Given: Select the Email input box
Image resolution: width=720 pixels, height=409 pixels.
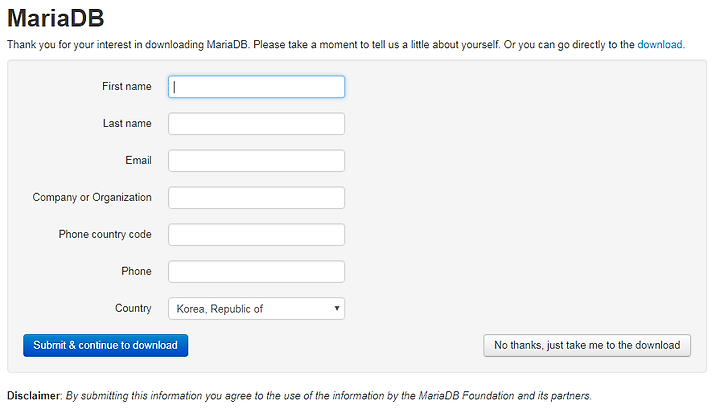Looking at the screenshot, I should pyautogui.click(x=256, y=161).
